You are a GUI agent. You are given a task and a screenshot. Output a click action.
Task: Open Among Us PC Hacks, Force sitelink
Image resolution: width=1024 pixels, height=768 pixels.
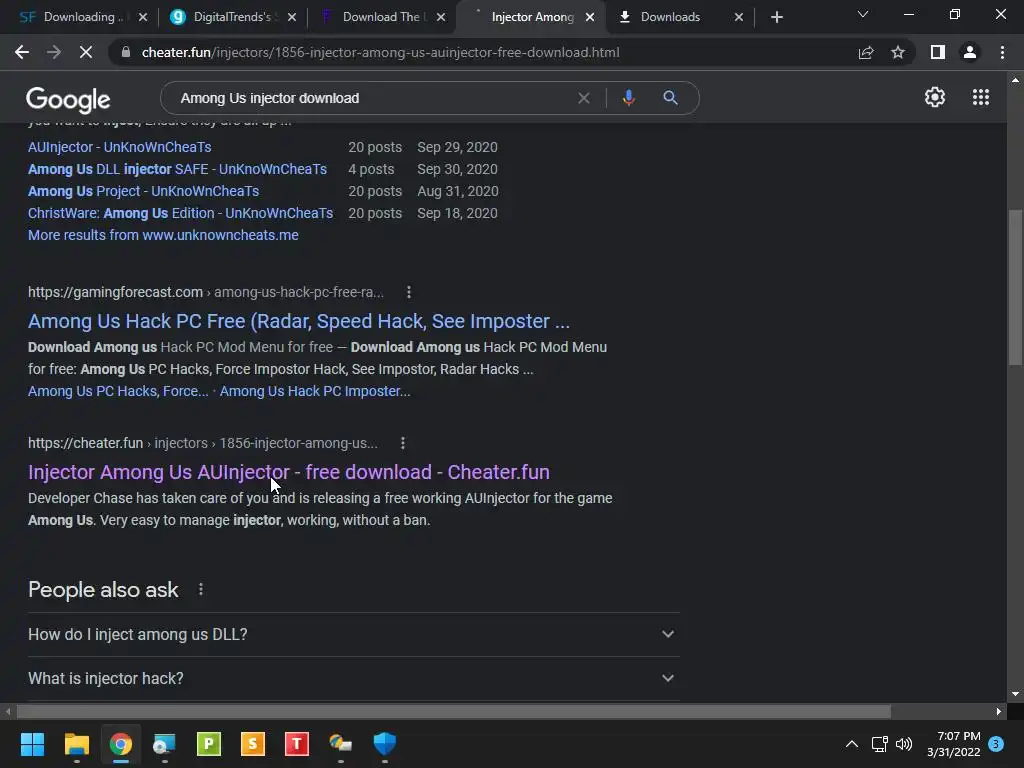coord(118,391)
